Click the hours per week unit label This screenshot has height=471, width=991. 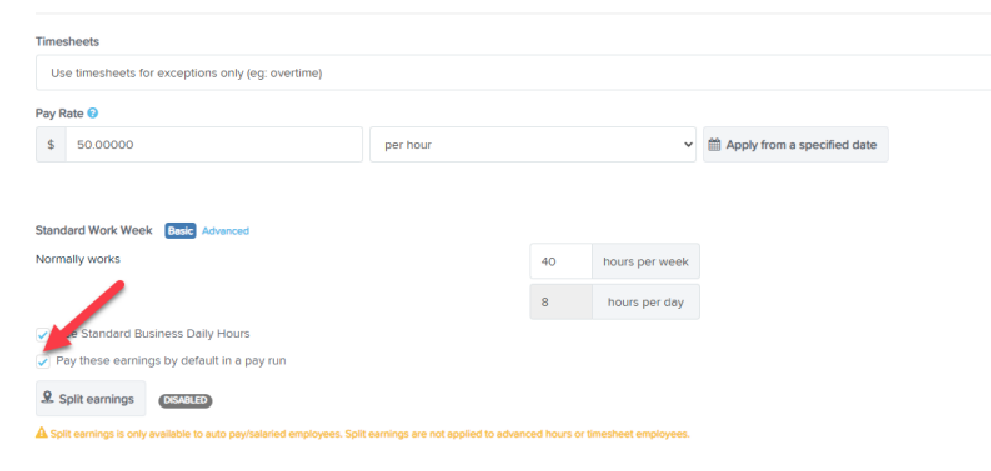coord(646,262)
